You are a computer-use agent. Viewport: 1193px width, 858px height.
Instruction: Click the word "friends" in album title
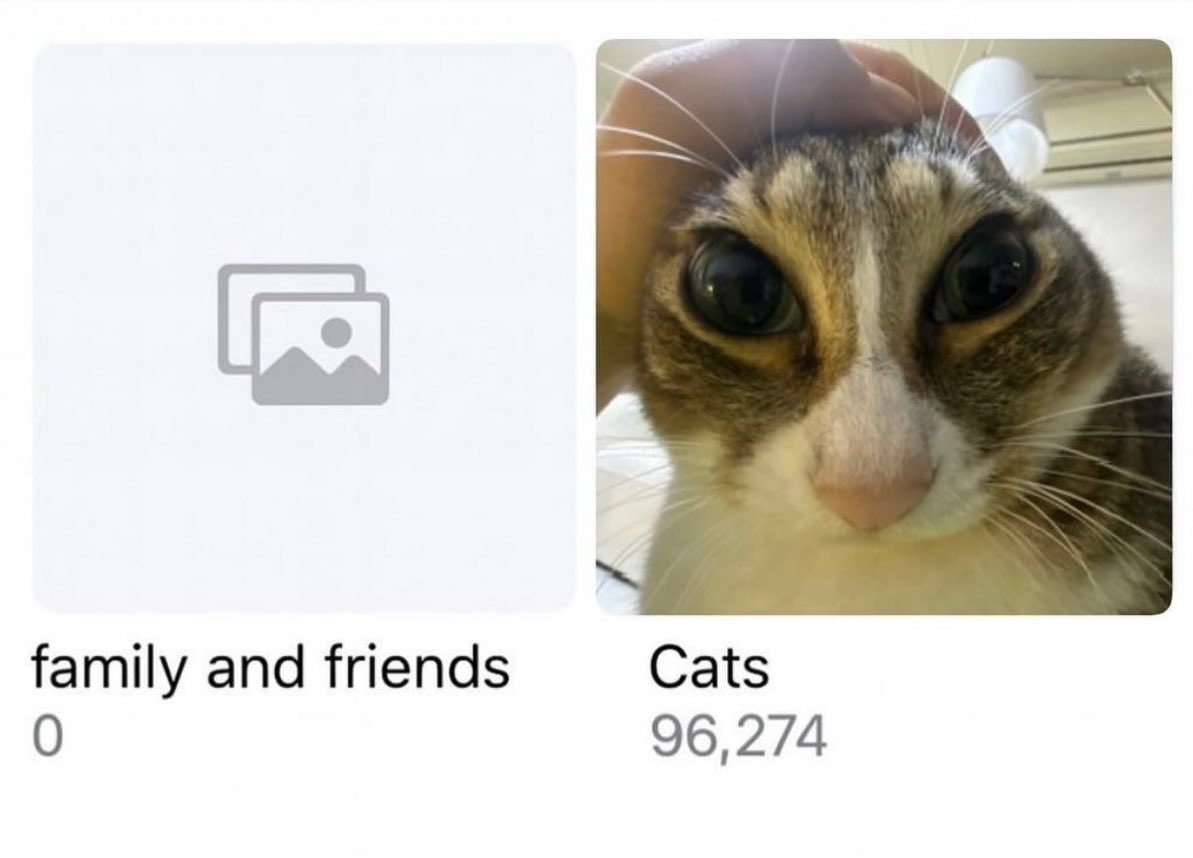(418, 664)
